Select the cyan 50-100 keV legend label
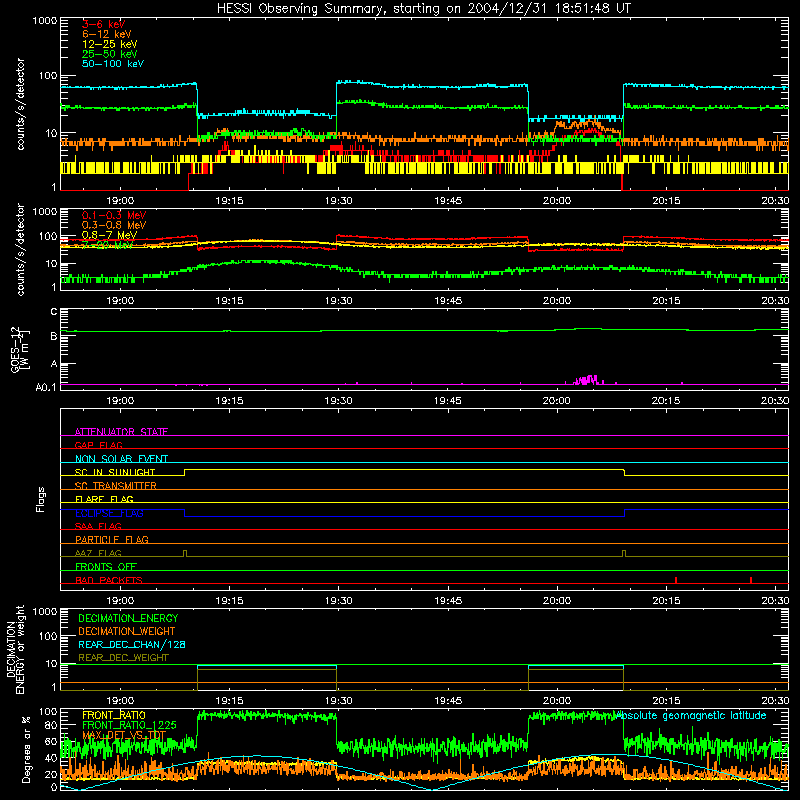The width and height of the screenshot is (800, 800). coord(113,63)
